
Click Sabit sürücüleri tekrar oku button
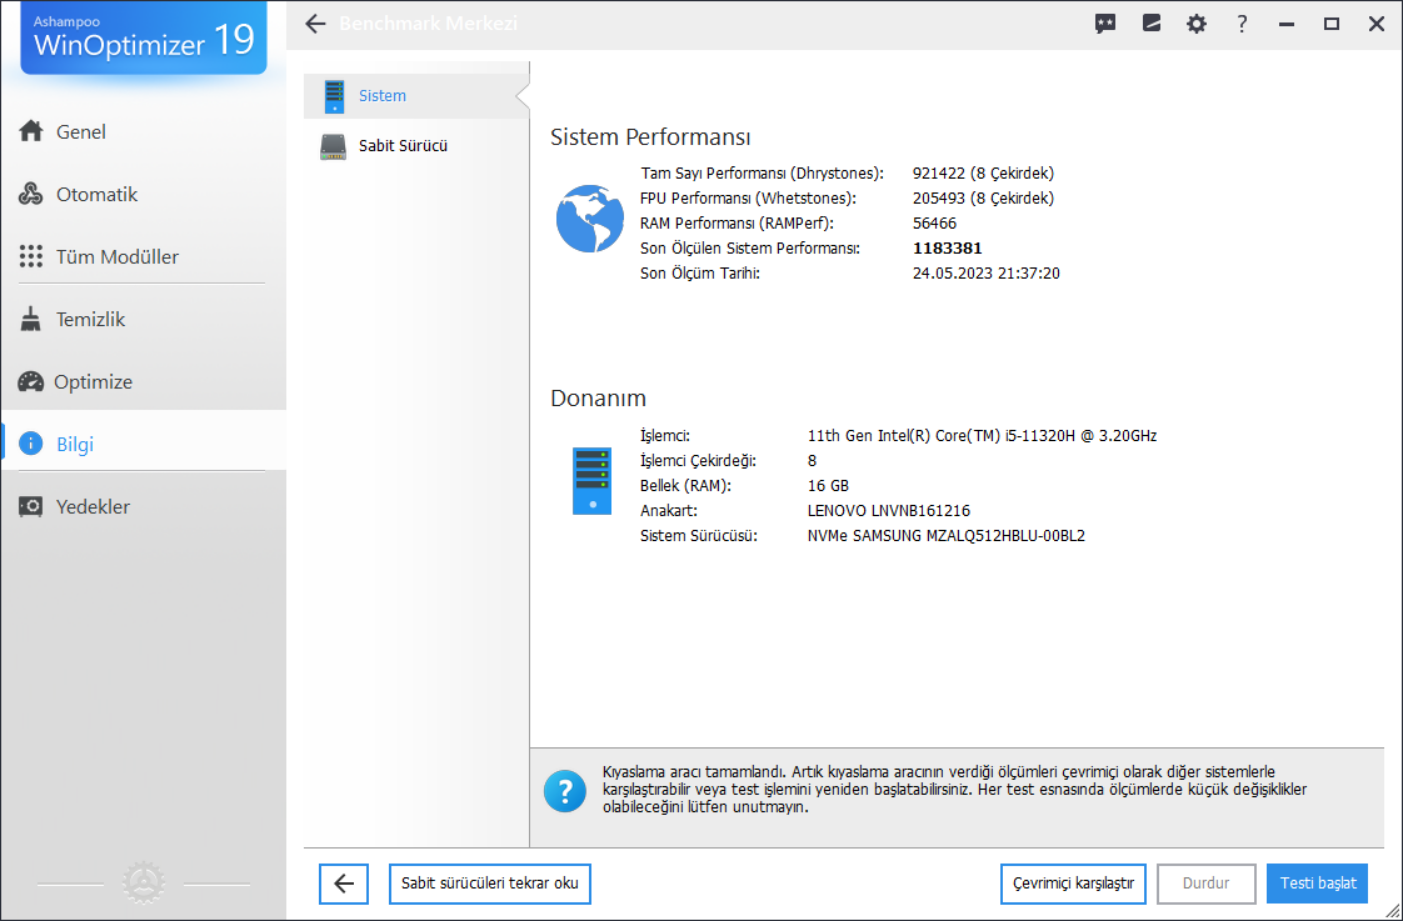(490, 884)
